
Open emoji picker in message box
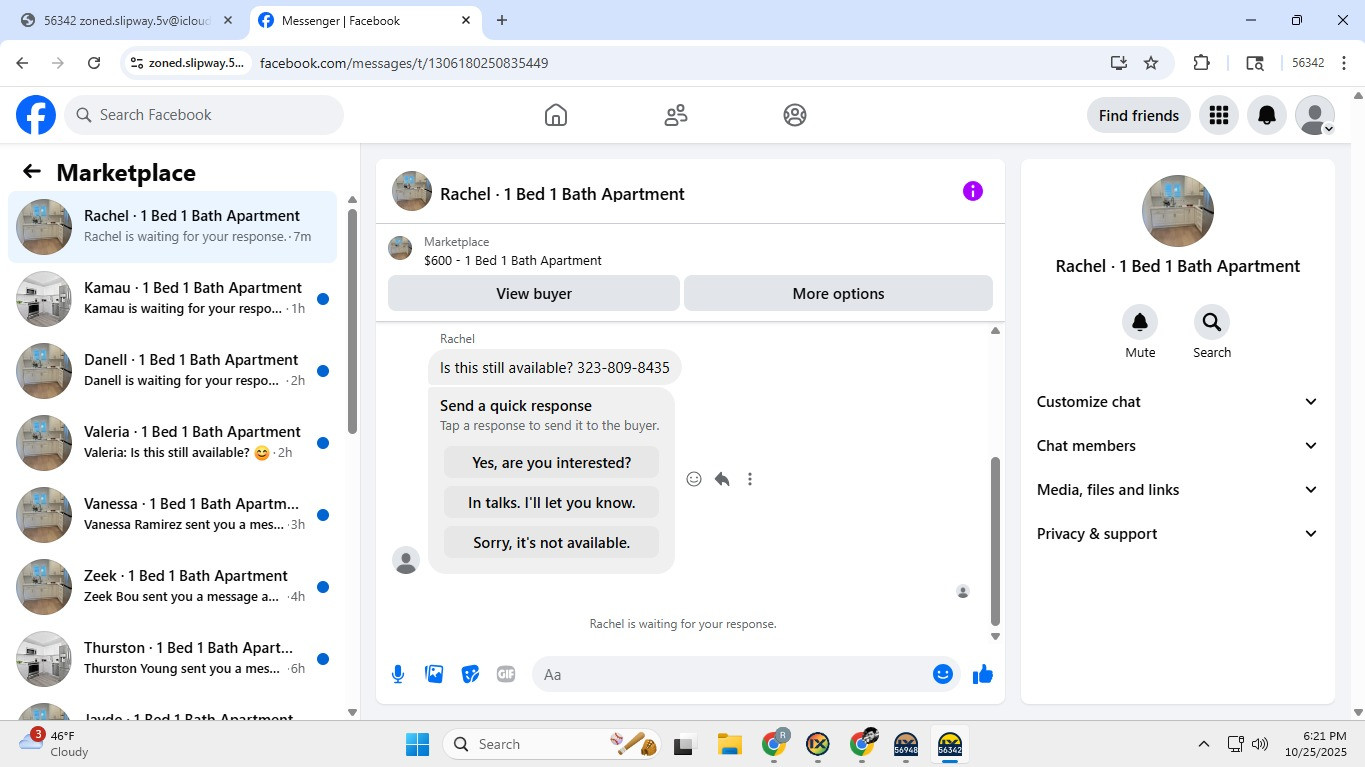[942, 674]
